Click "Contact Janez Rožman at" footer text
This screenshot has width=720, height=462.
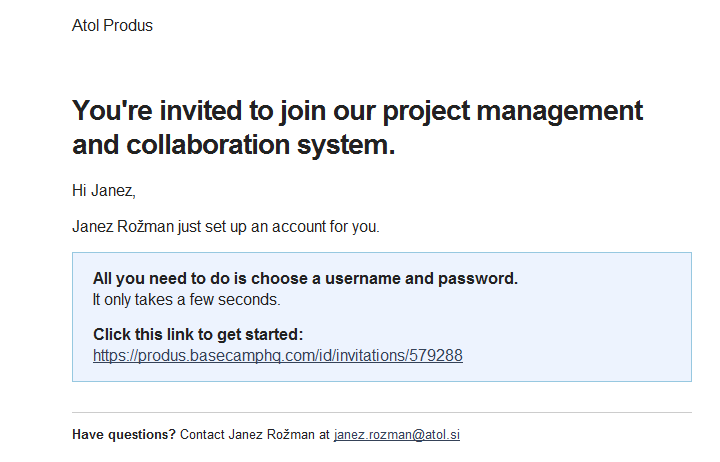tap(255, 435)
